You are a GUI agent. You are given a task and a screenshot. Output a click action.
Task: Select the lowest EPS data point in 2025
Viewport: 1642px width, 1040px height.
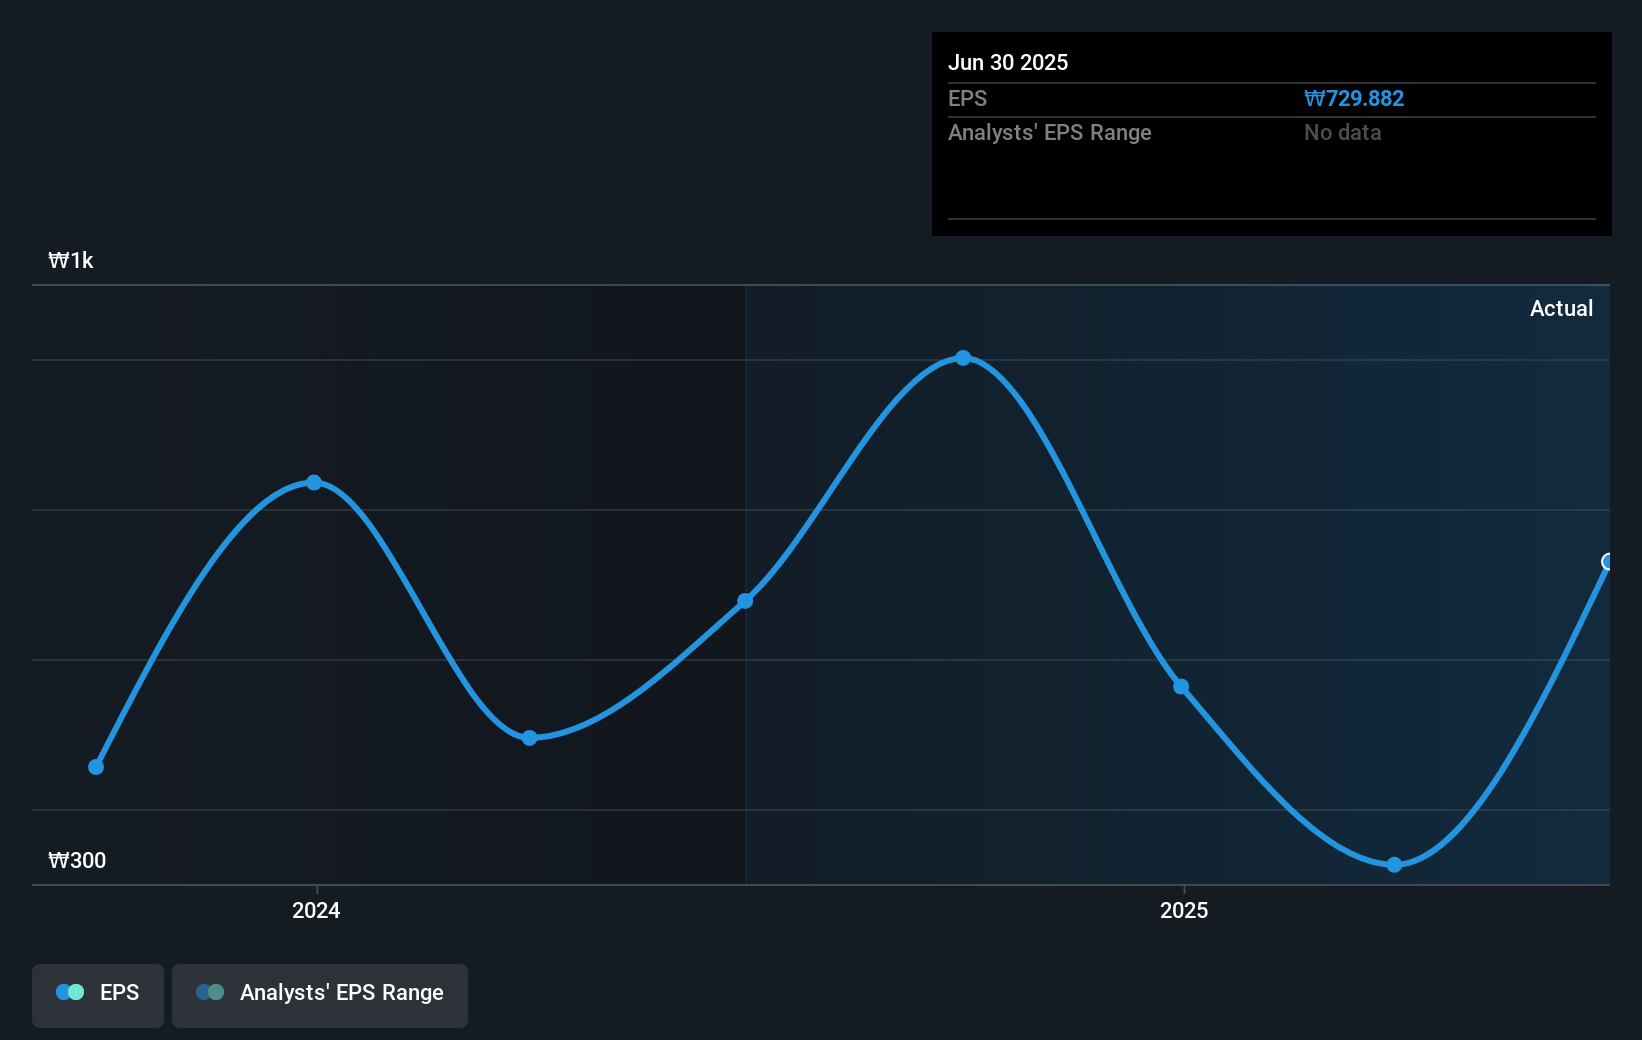pos(1394,864)
